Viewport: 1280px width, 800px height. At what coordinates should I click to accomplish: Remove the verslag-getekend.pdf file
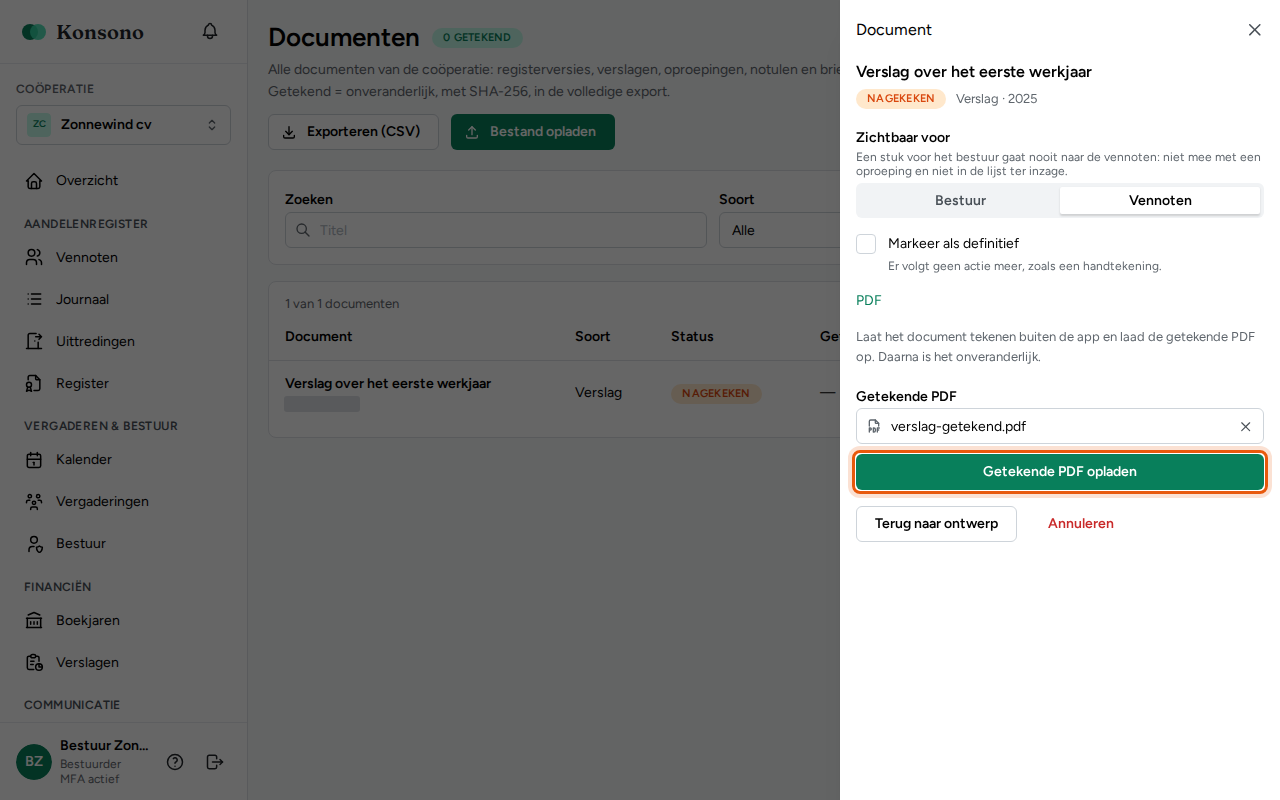[x=1246, y=427]
